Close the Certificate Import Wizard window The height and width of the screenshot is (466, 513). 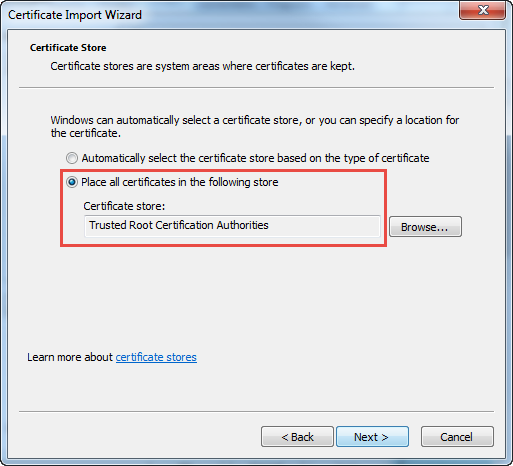(x=483, y=10)
